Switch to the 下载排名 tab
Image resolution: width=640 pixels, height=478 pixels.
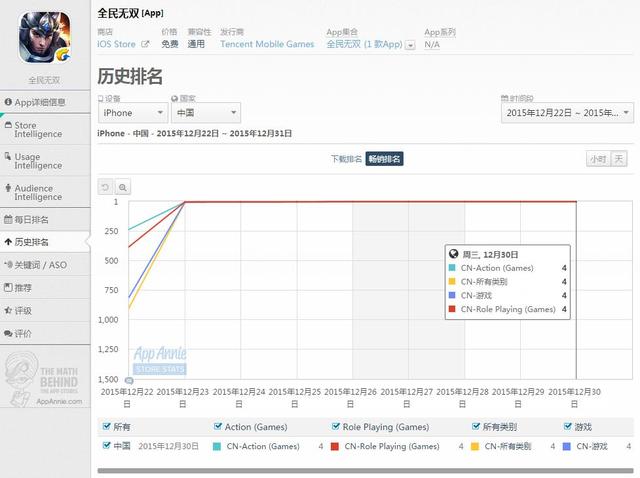[x=346, y=159]
